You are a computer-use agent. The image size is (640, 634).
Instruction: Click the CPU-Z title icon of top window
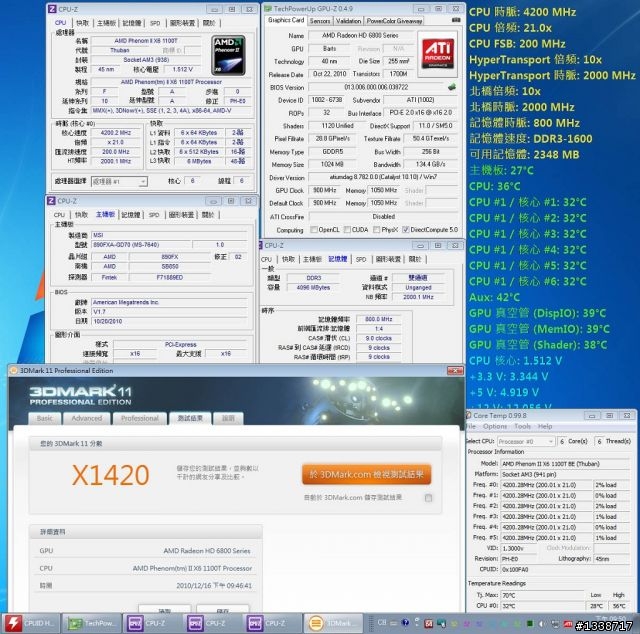point(52,9)
